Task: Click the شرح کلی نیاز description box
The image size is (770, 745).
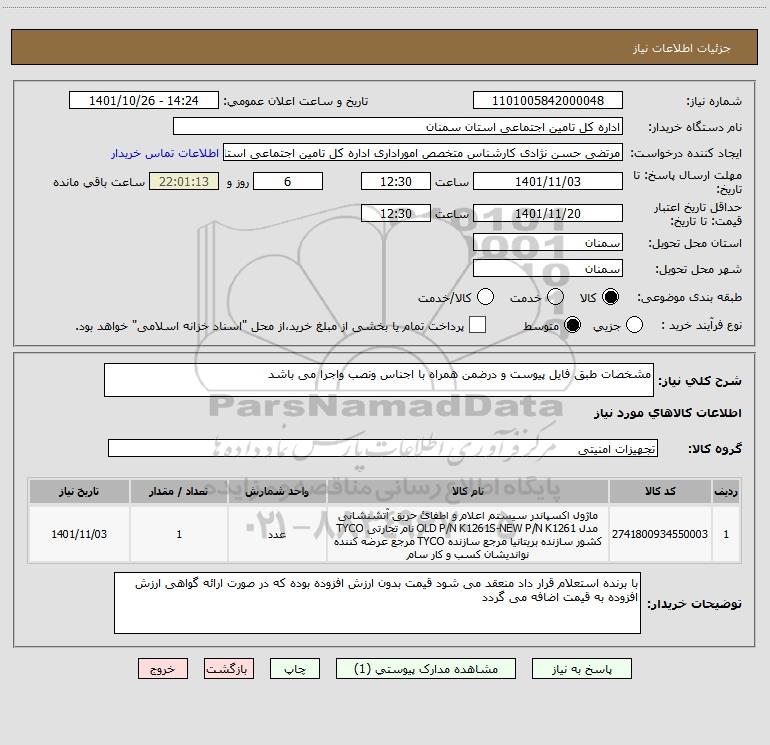Action: tap(379, 380)
